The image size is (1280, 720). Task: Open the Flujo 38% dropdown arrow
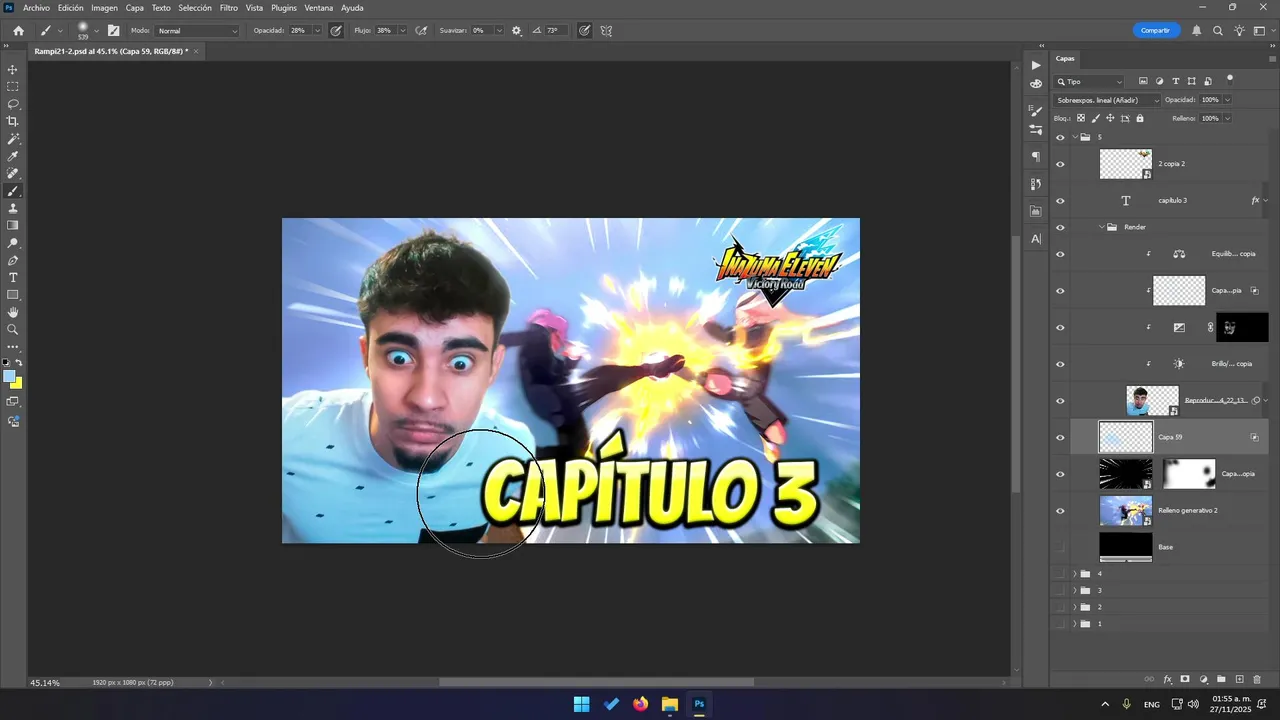coord(403,31)
